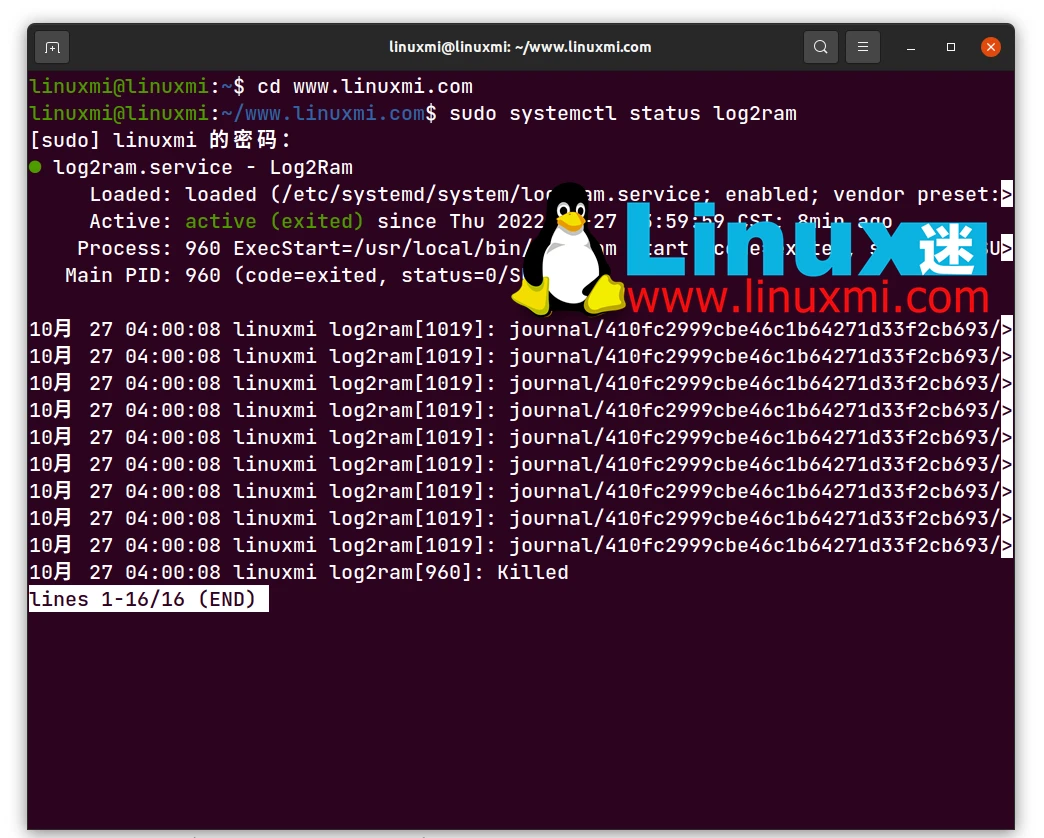The height and width of the screenshot is (838, 1044).
Task: Click the '[sudo] linuxmi' password prompt line
Action: pos(160,140)
